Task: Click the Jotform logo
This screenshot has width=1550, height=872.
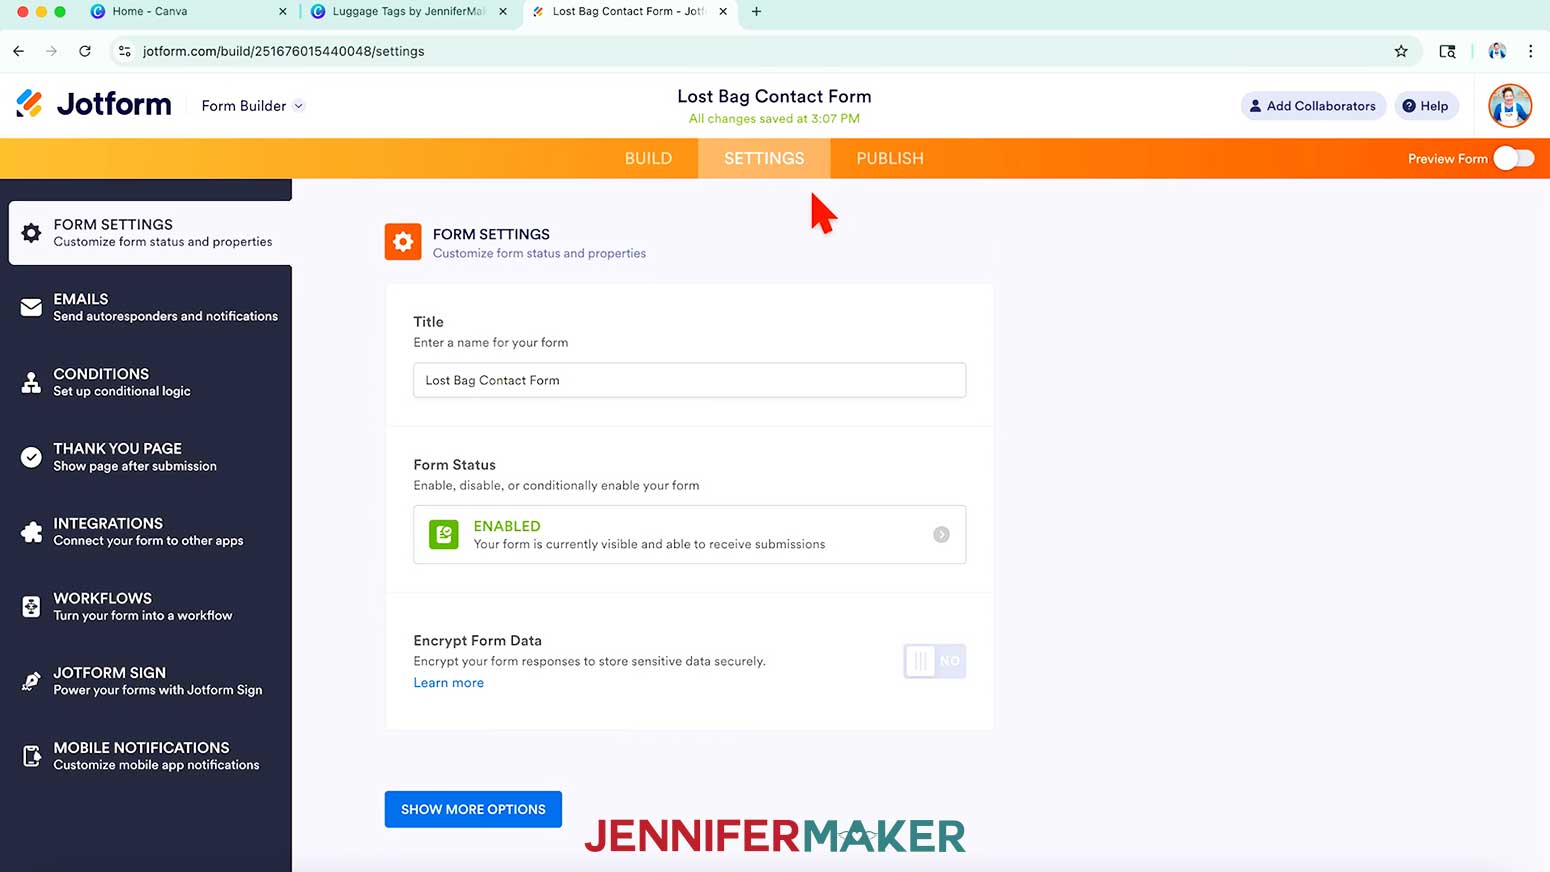Action: point(94,104)
